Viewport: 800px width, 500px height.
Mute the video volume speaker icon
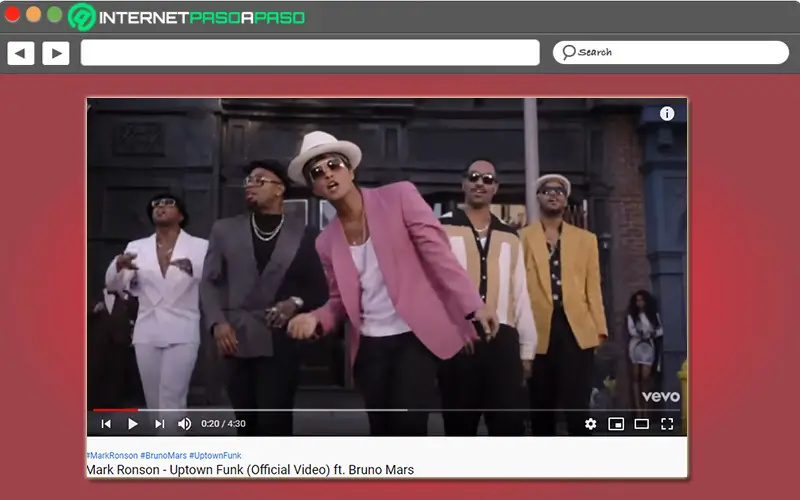click(185, 423)
